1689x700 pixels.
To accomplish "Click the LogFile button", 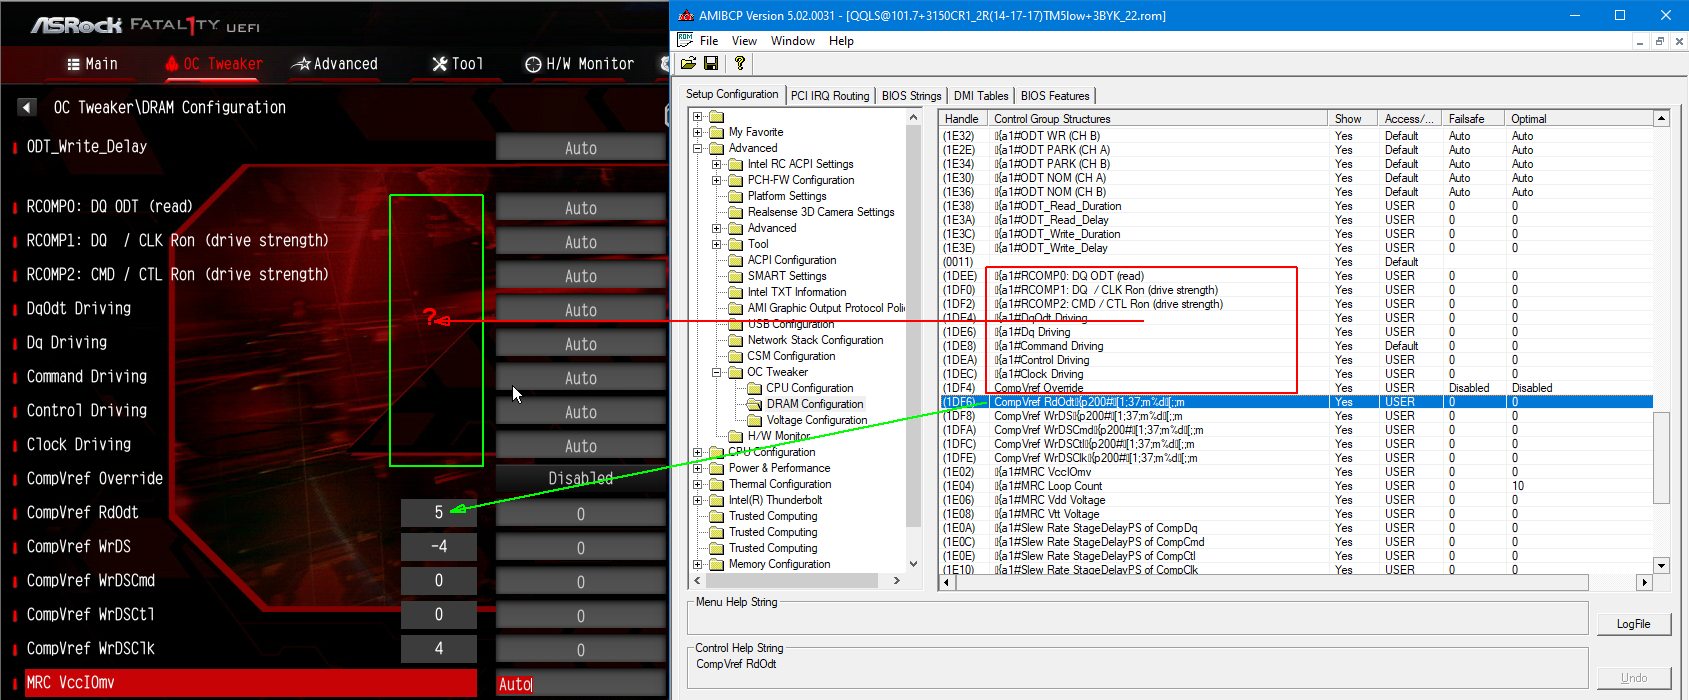I will [1633, 624].
